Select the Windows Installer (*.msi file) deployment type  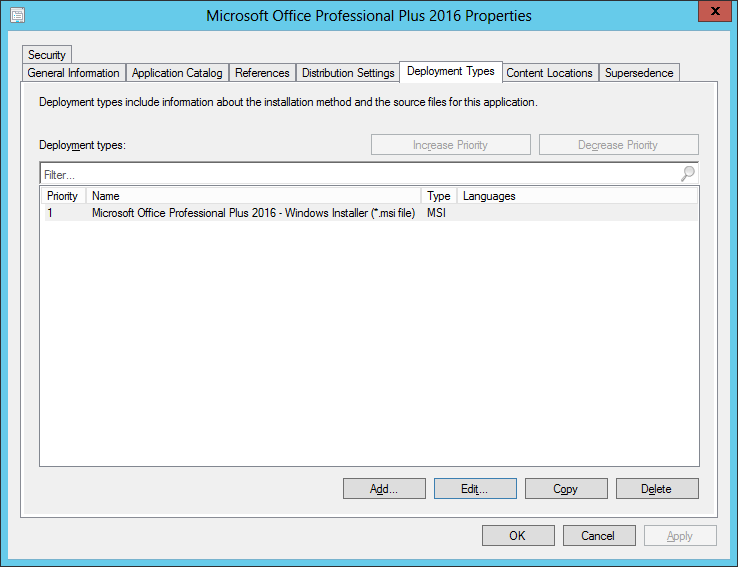[x=370, y=213]
